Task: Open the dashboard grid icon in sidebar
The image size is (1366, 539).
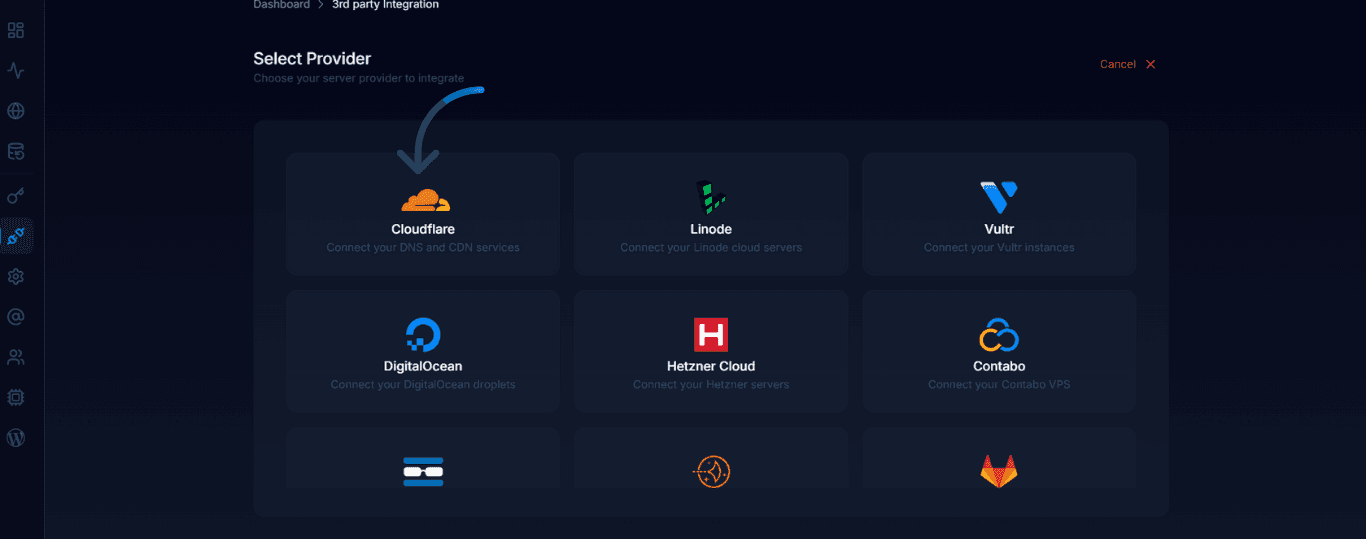Action: pyautogui.click(x=16, y=30)
